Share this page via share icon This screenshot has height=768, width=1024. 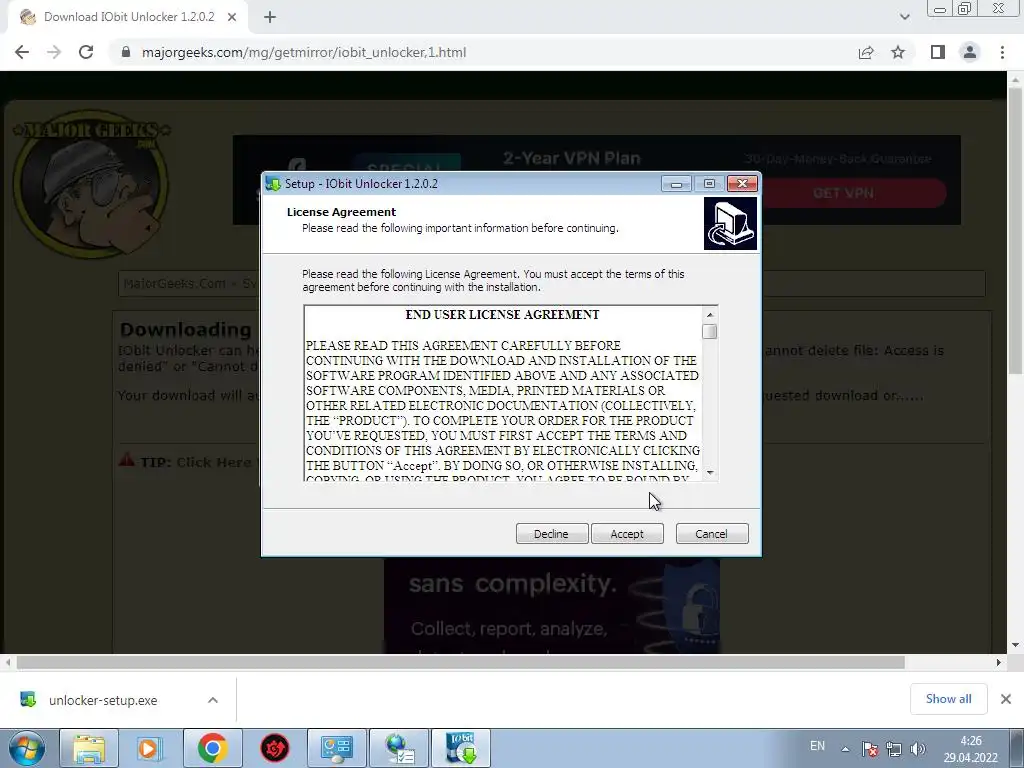866,52
